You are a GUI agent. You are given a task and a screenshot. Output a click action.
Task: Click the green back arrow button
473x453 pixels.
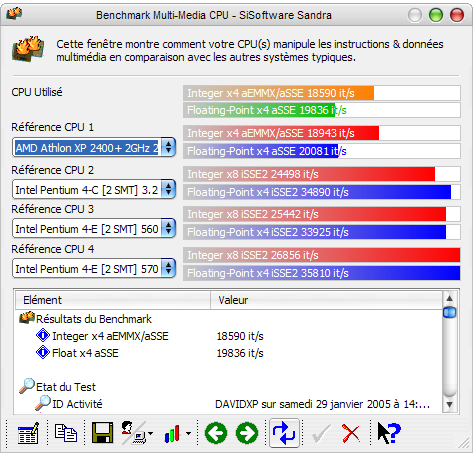pos(216,433)
